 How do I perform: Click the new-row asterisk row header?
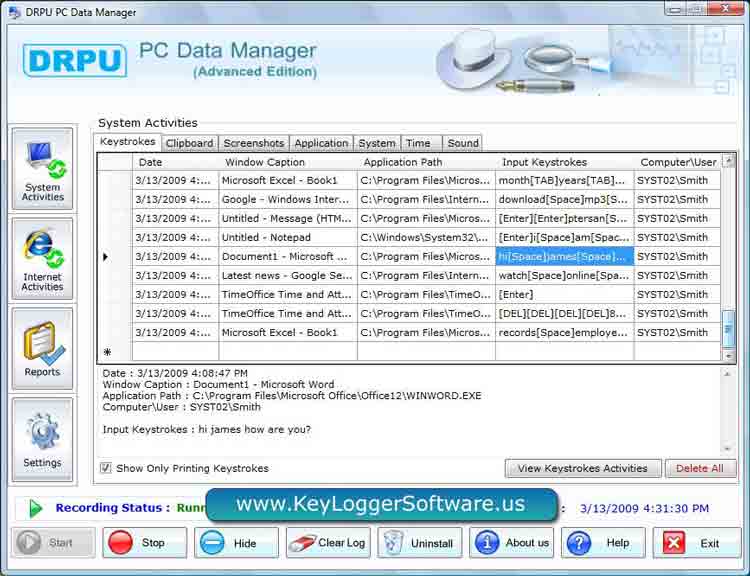pos(114,352)
